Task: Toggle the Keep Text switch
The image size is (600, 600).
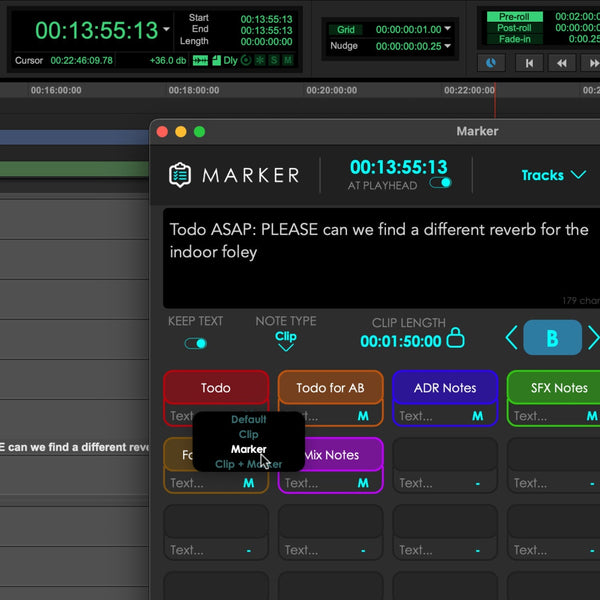Action: 196,343
